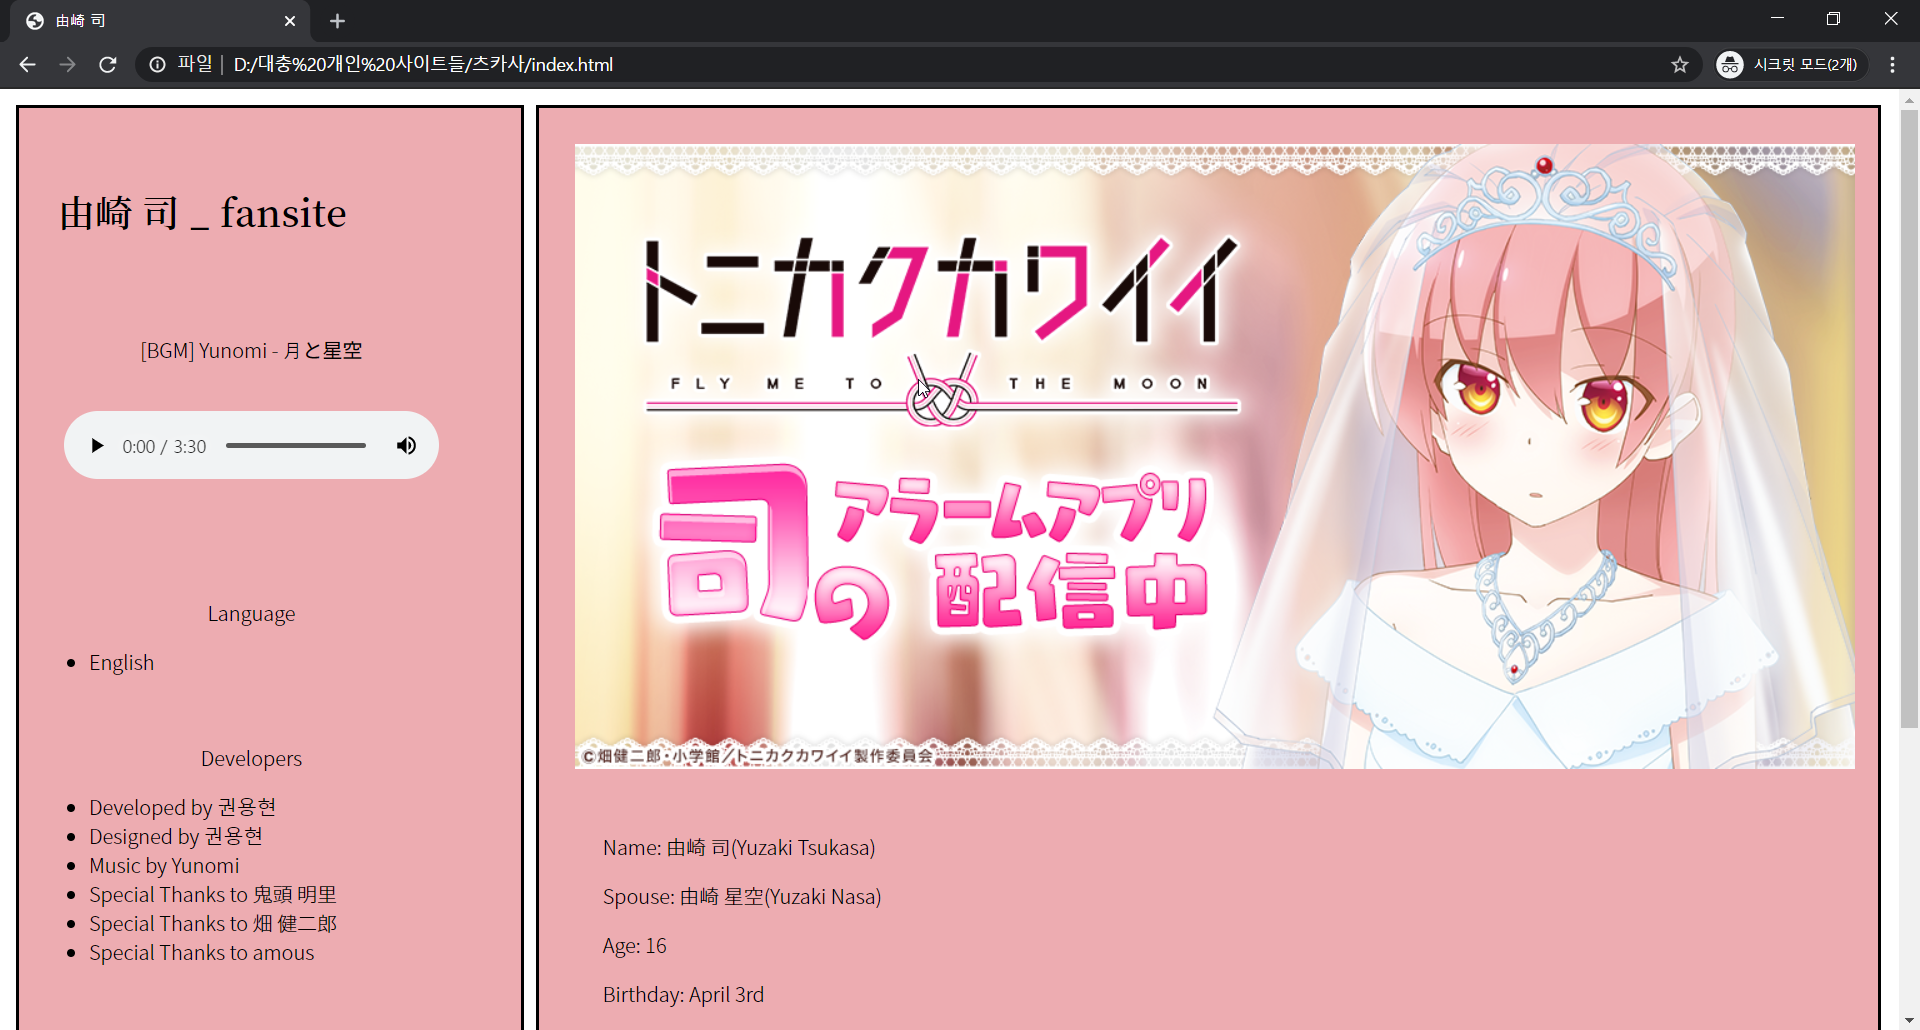View site information icon in address bar
This screenshot has height=1030, width=1920.
157,64
